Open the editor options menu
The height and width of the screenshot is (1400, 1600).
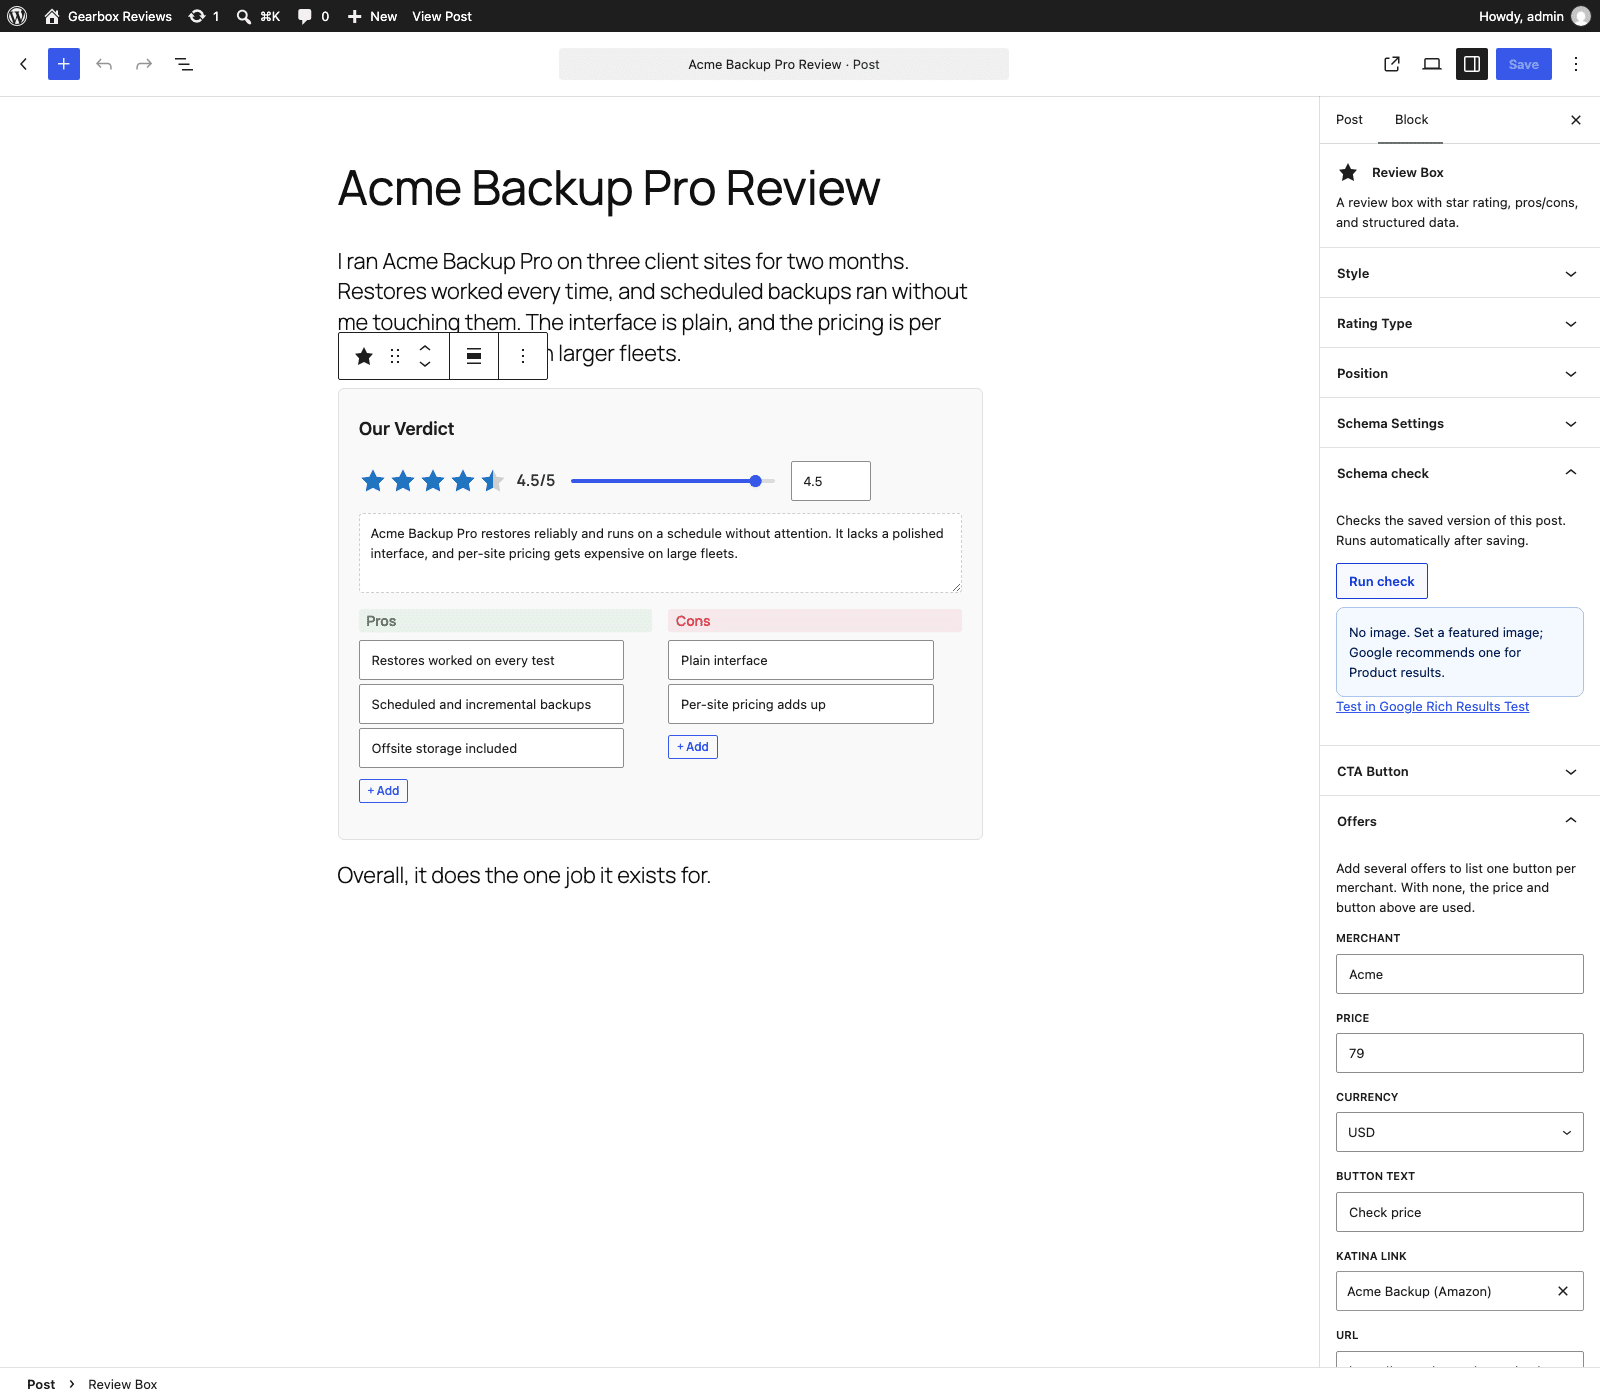pos(1576,64)
